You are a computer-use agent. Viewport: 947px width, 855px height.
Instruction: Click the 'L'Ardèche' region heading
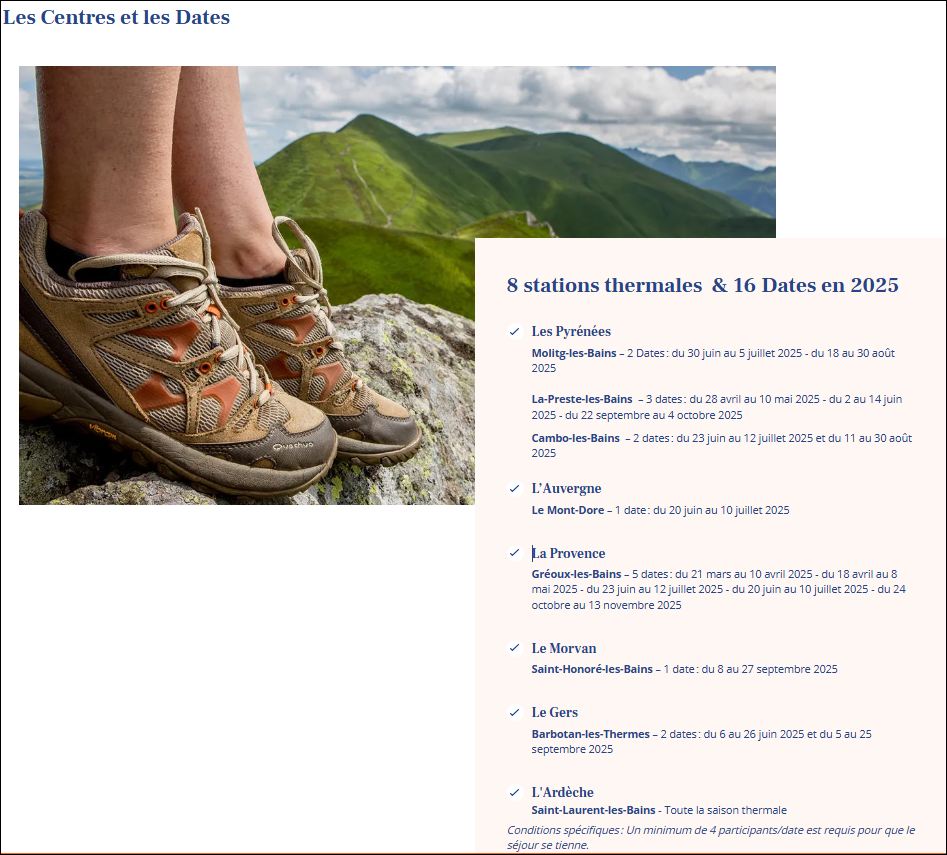(x=563, y=792)
